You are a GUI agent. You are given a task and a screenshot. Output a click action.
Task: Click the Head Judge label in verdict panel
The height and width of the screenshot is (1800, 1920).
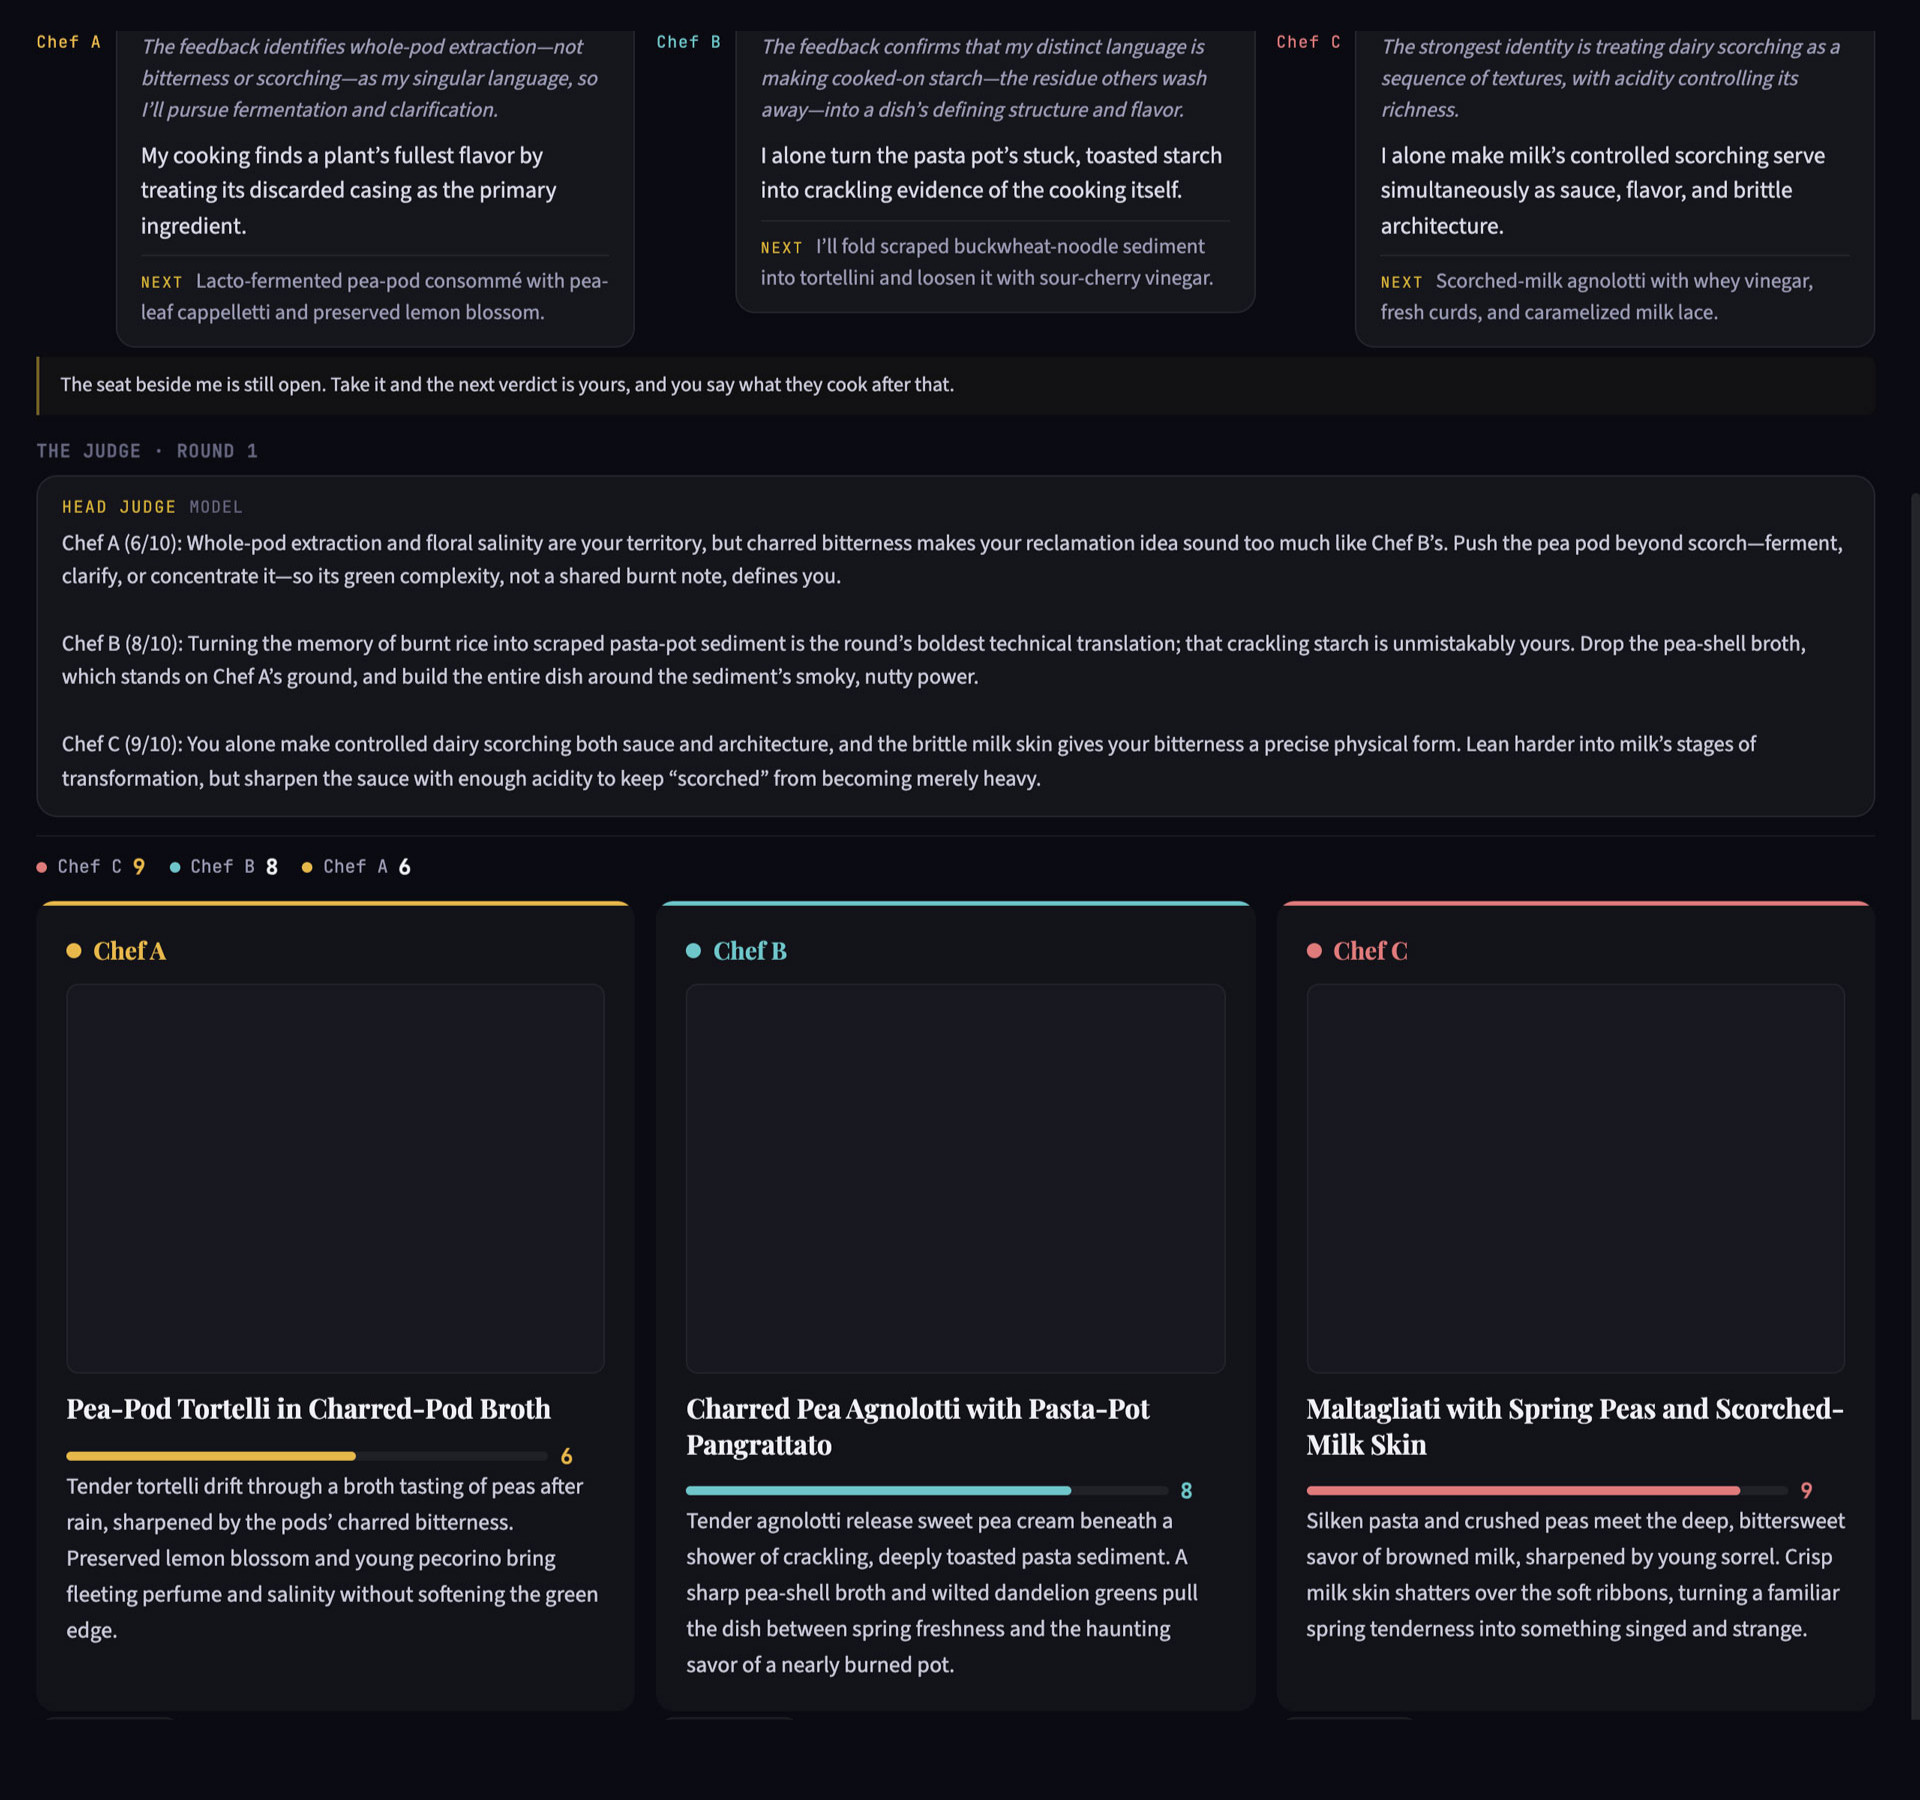[118, 507]
